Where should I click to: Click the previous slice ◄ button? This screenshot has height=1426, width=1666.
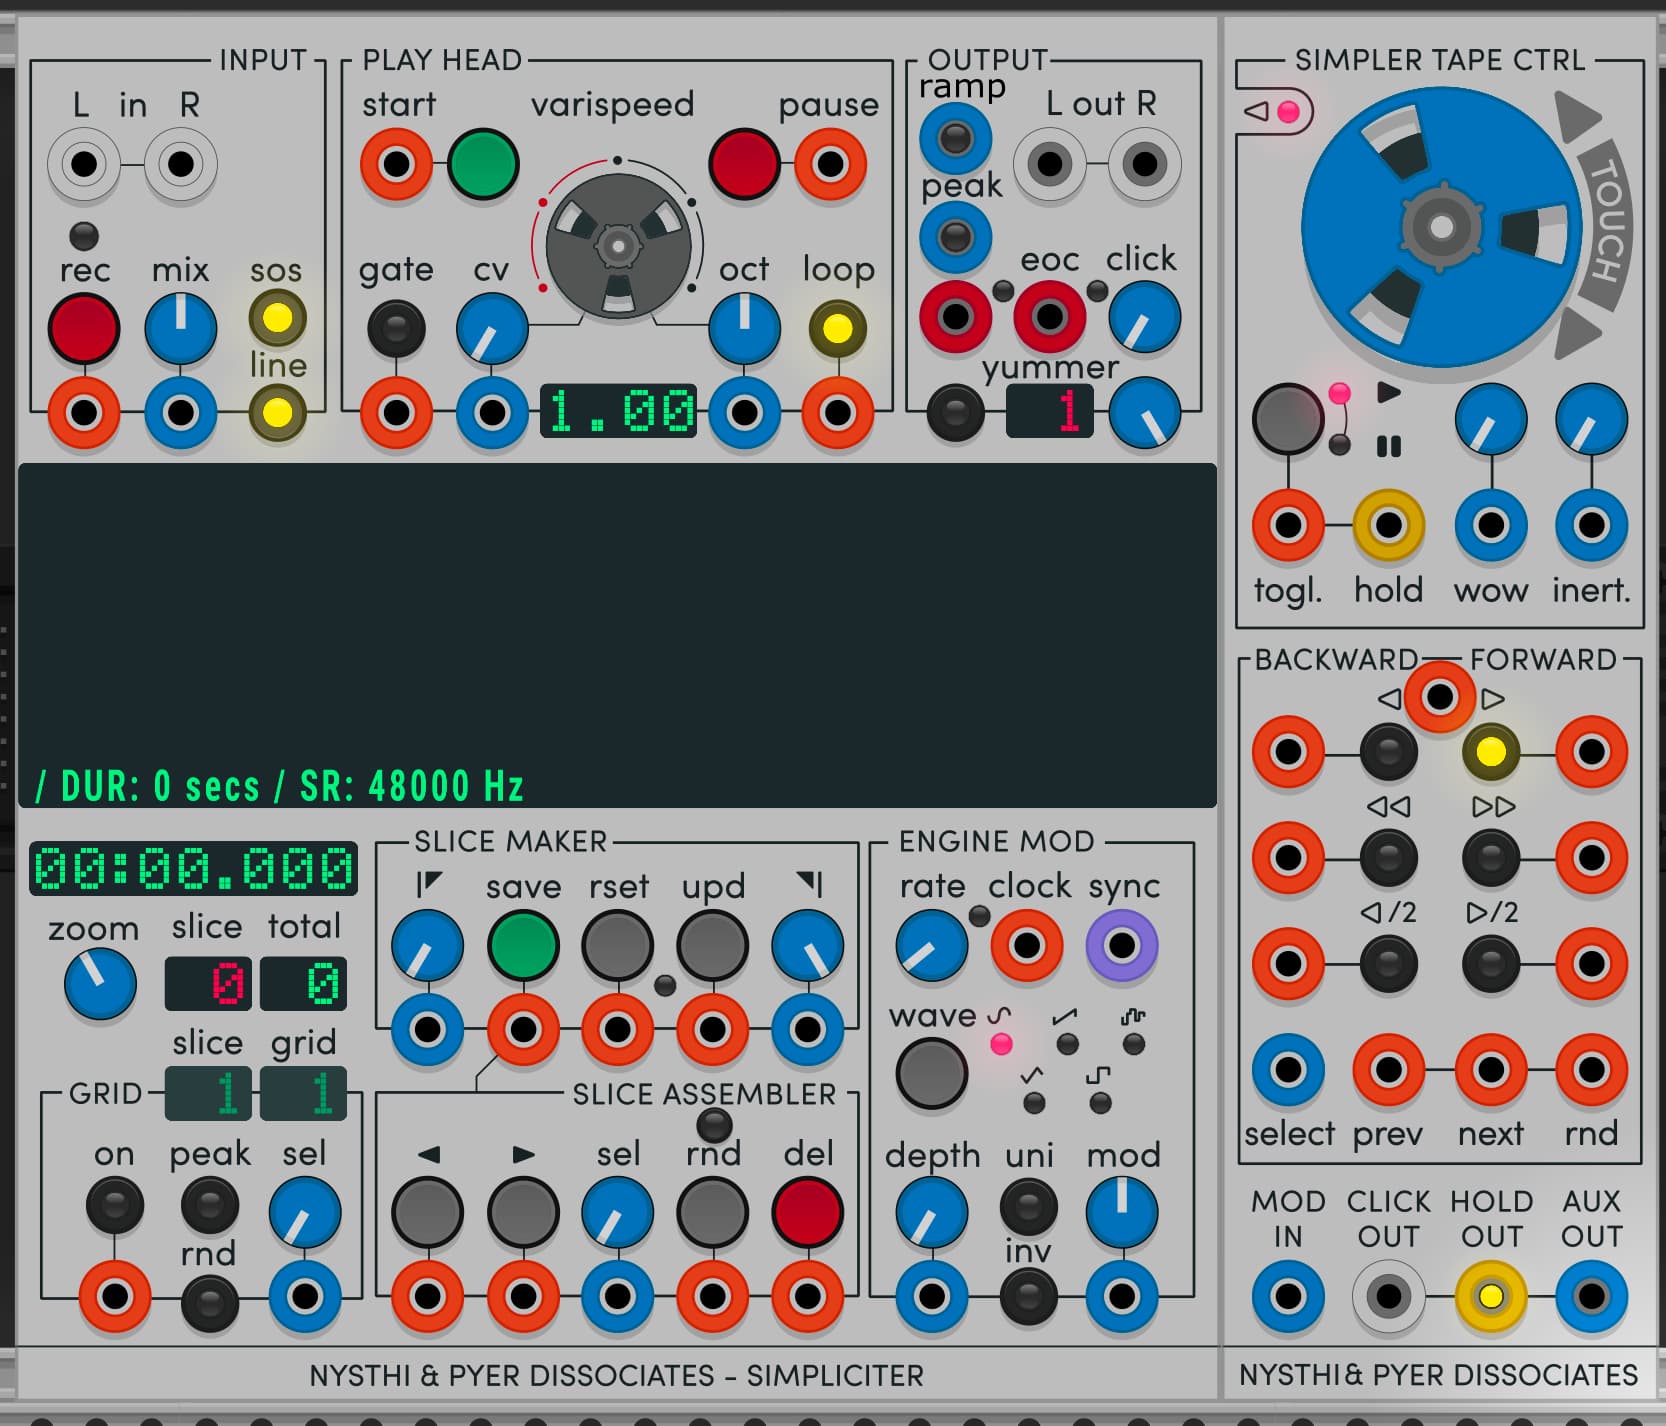428,1213
